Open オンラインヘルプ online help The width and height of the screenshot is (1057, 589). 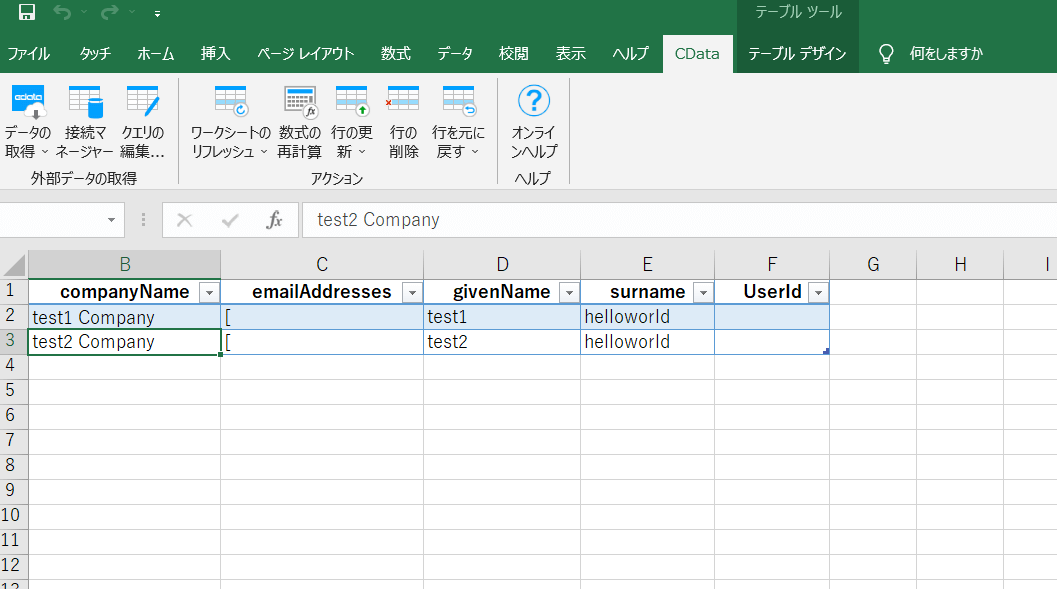(x=534, y=103)
